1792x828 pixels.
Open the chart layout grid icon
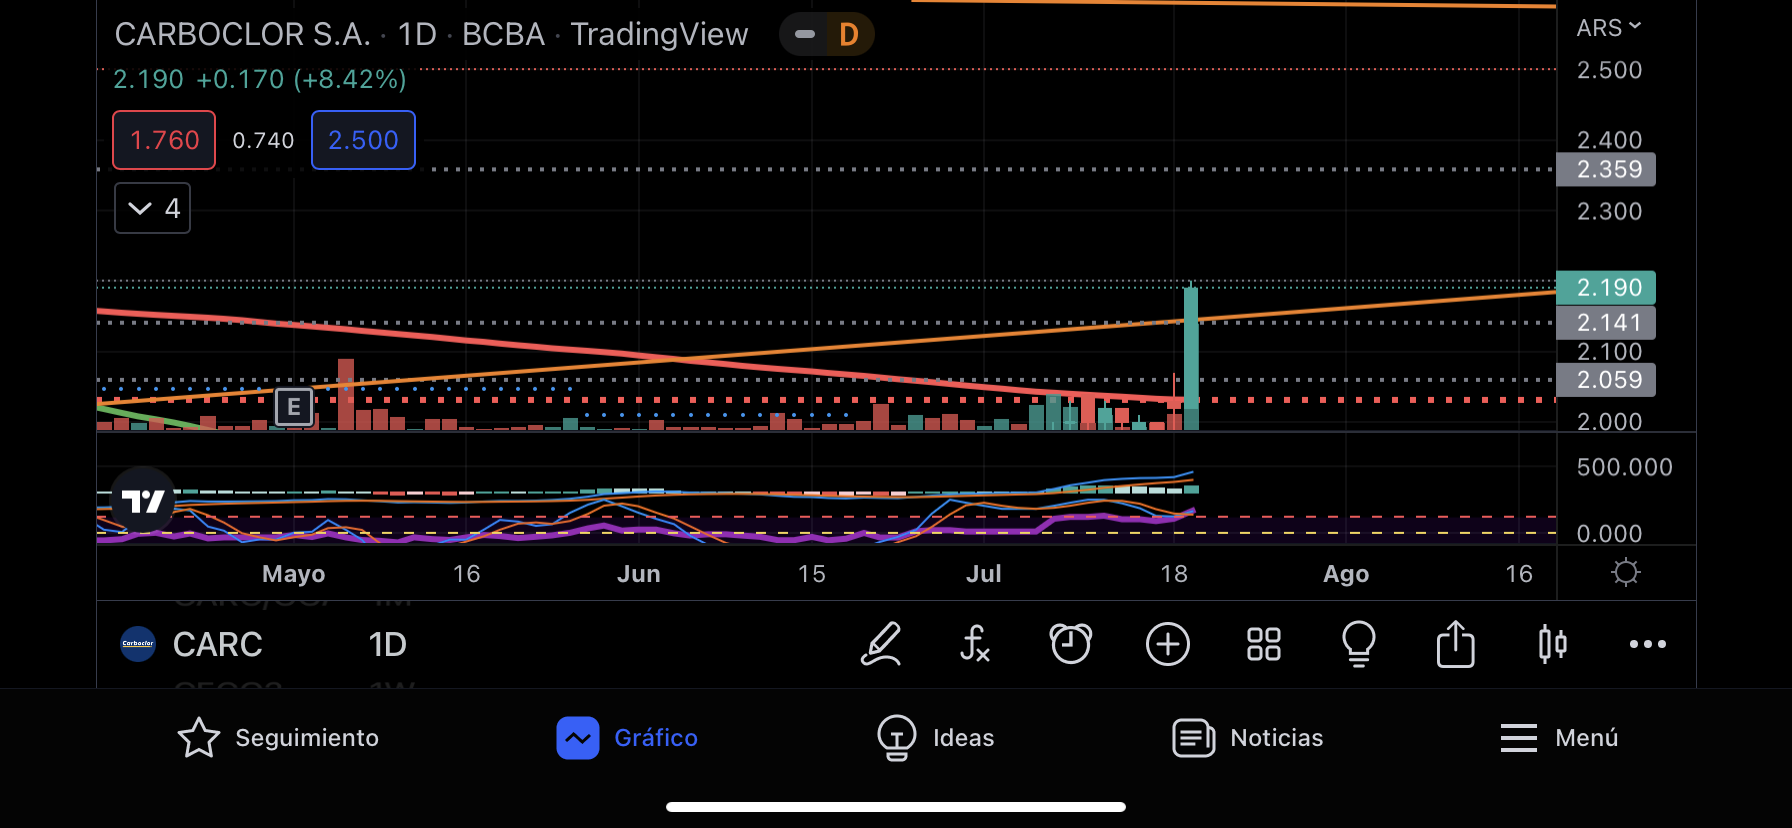click(1264, 644)
